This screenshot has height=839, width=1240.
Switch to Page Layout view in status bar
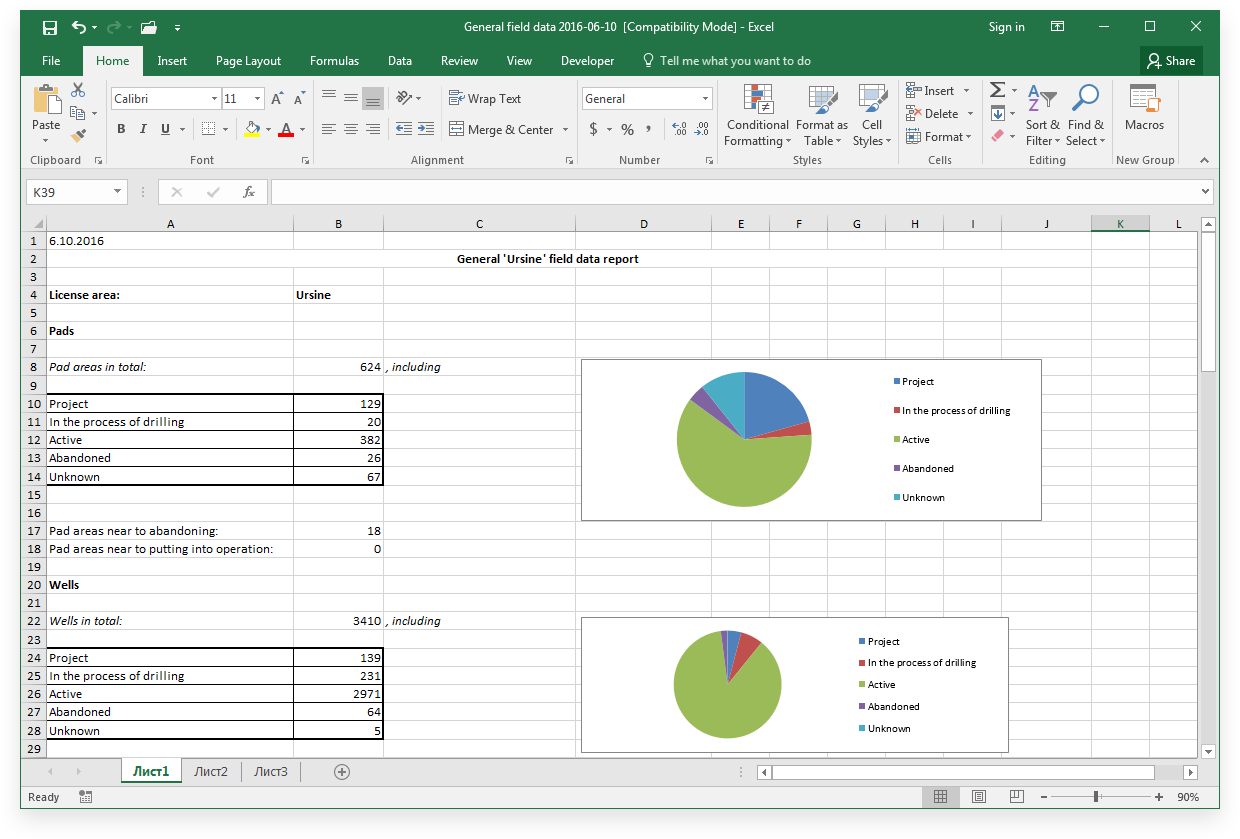(979, 797)
